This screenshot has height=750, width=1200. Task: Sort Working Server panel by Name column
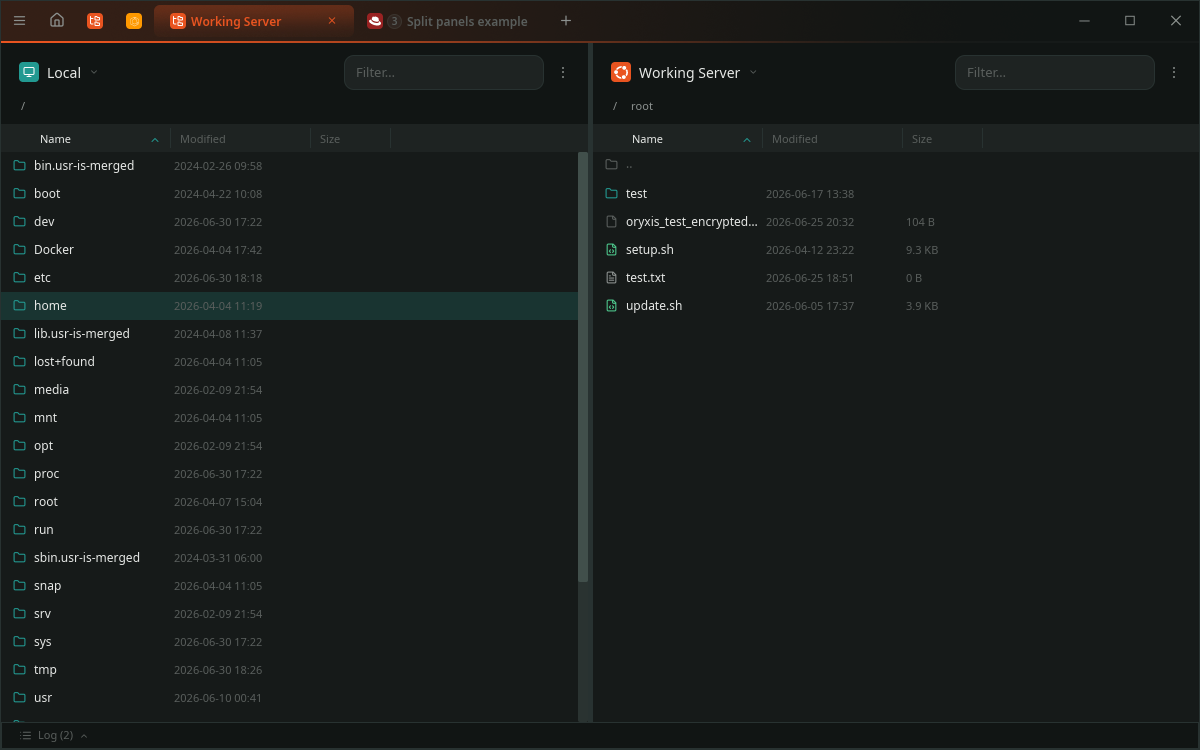[678, 139]
